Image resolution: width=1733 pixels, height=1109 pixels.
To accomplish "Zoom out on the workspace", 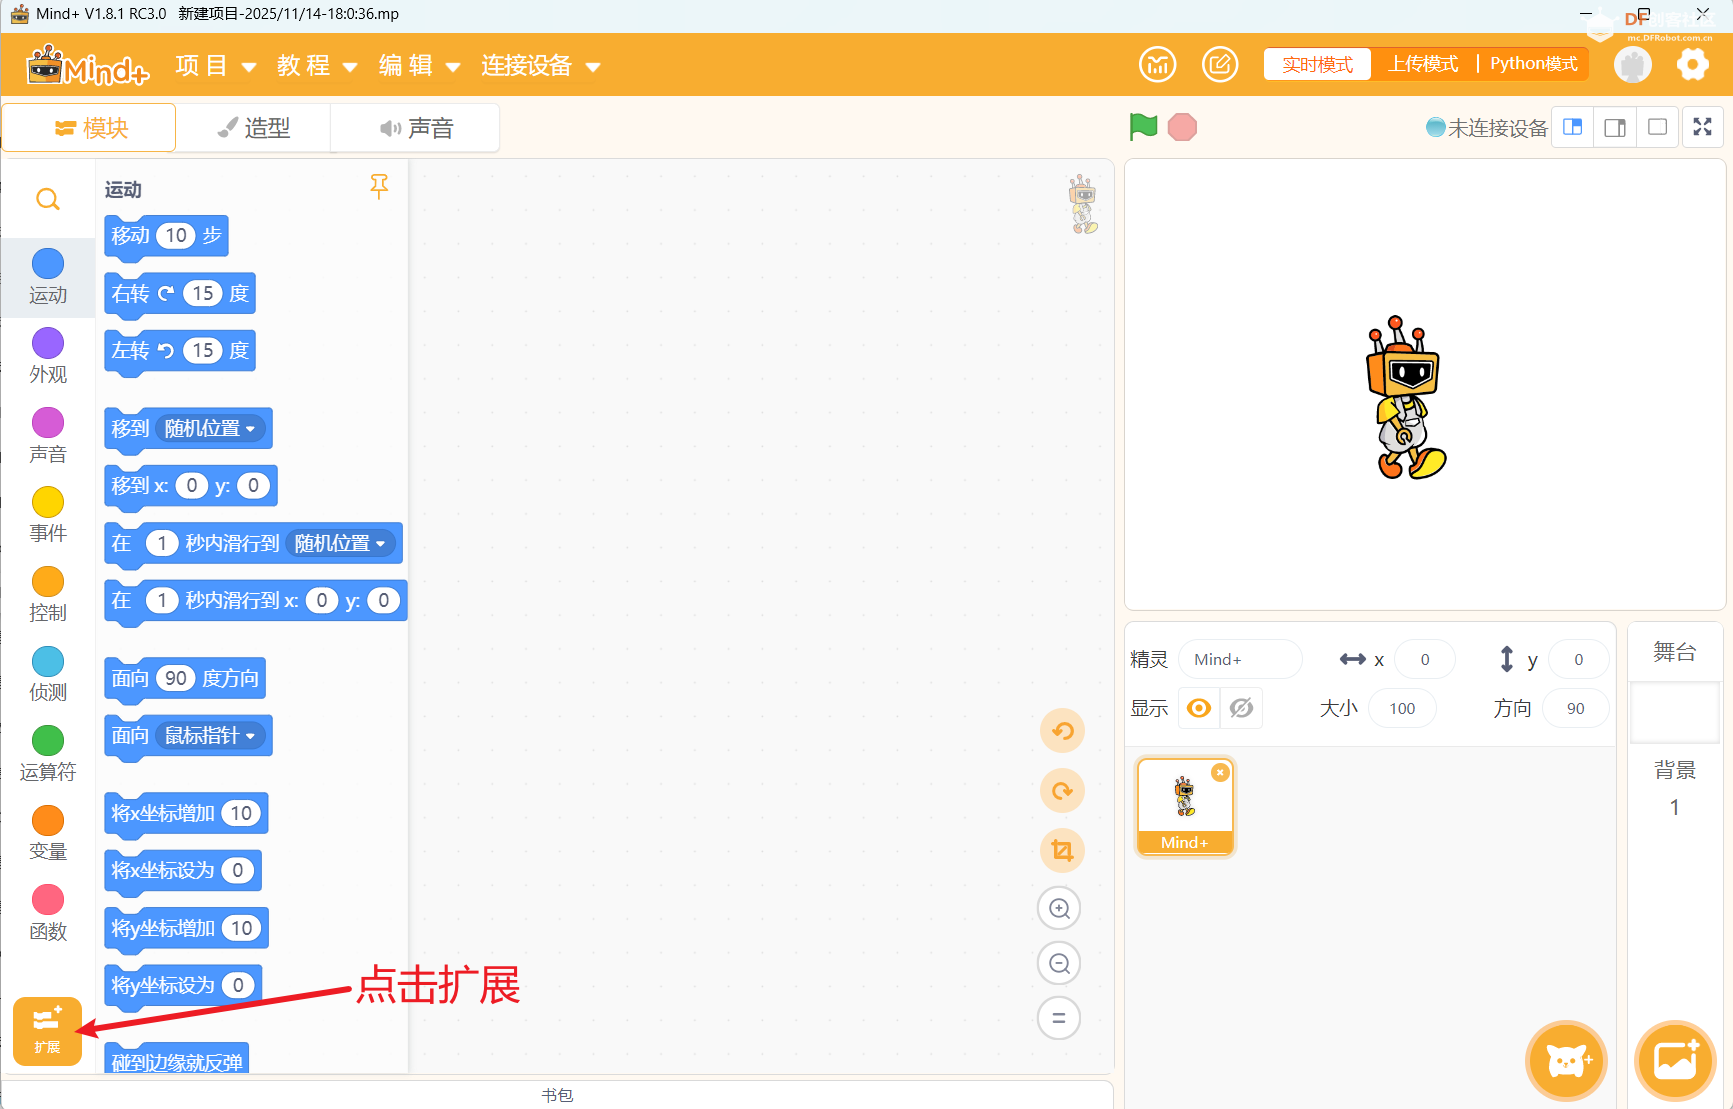I will tap(1059, 963).
